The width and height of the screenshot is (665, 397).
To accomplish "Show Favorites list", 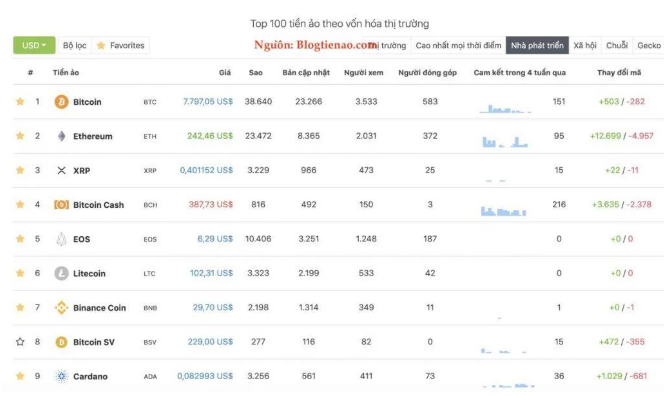I will point(120,45).
